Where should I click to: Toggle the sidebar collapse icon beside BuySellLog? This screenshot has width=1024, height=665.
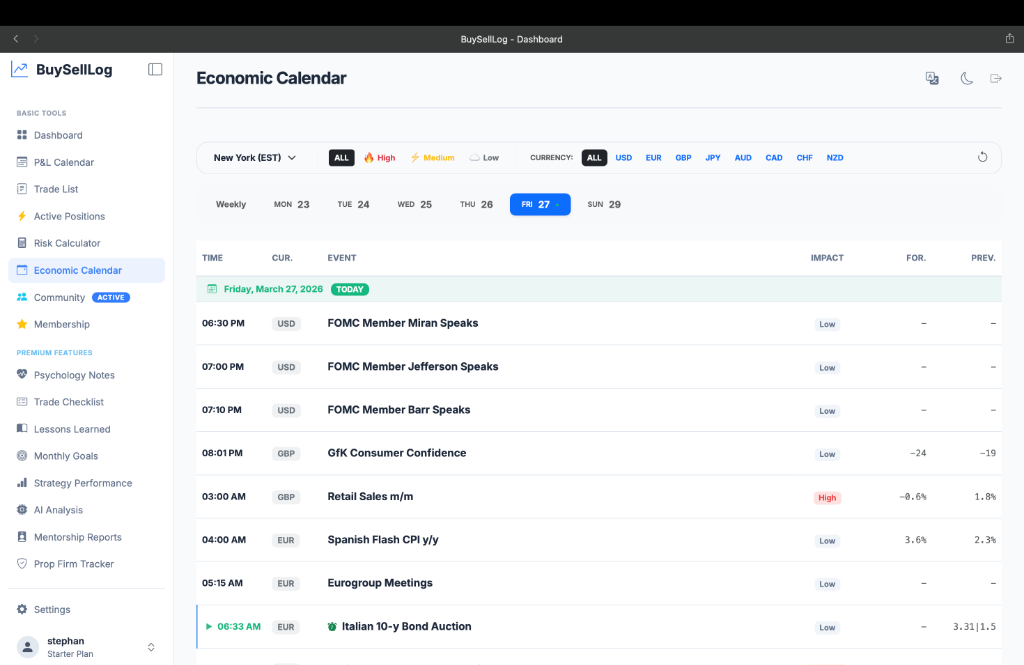155,69
